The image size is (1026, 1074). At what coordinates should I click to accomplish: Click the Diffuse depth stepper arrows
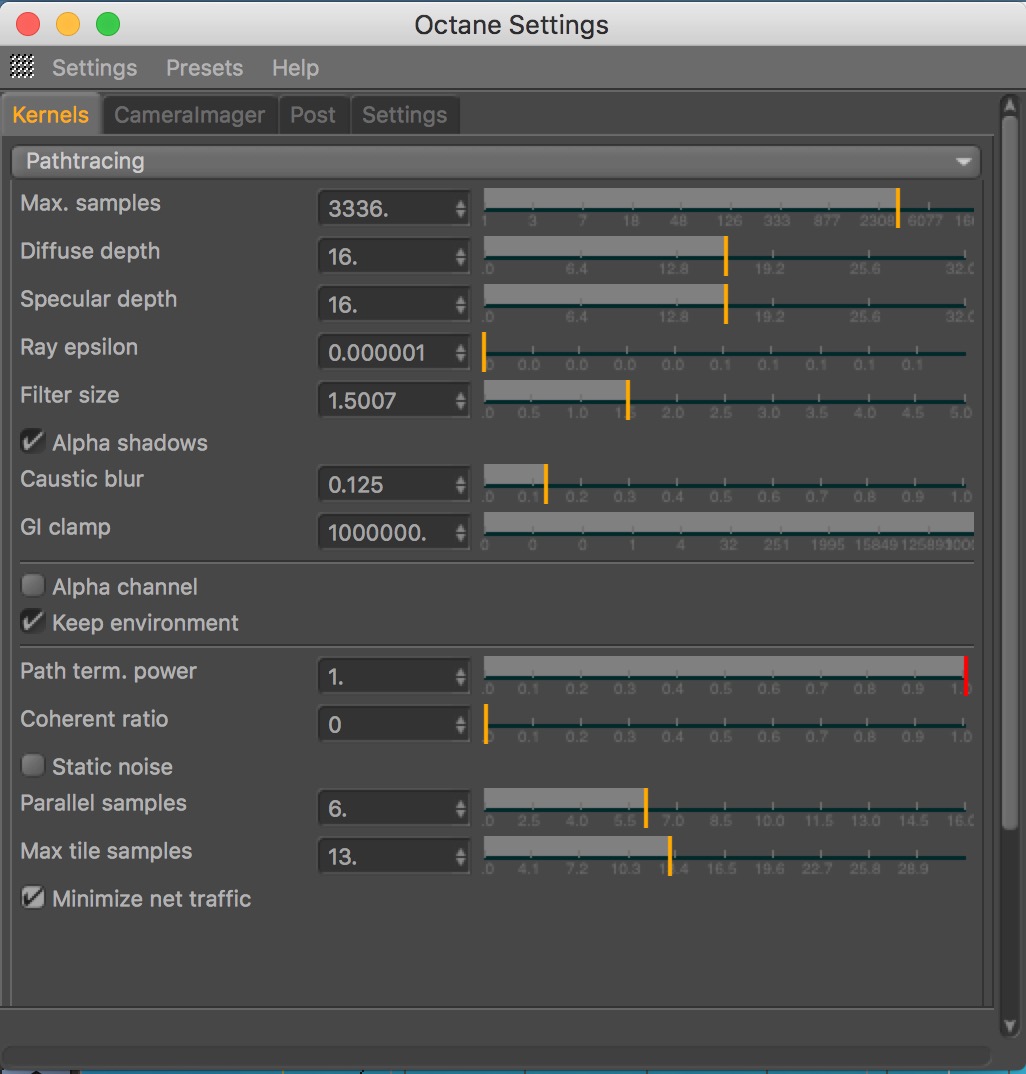pyautogui.click(x=461, y=257)
